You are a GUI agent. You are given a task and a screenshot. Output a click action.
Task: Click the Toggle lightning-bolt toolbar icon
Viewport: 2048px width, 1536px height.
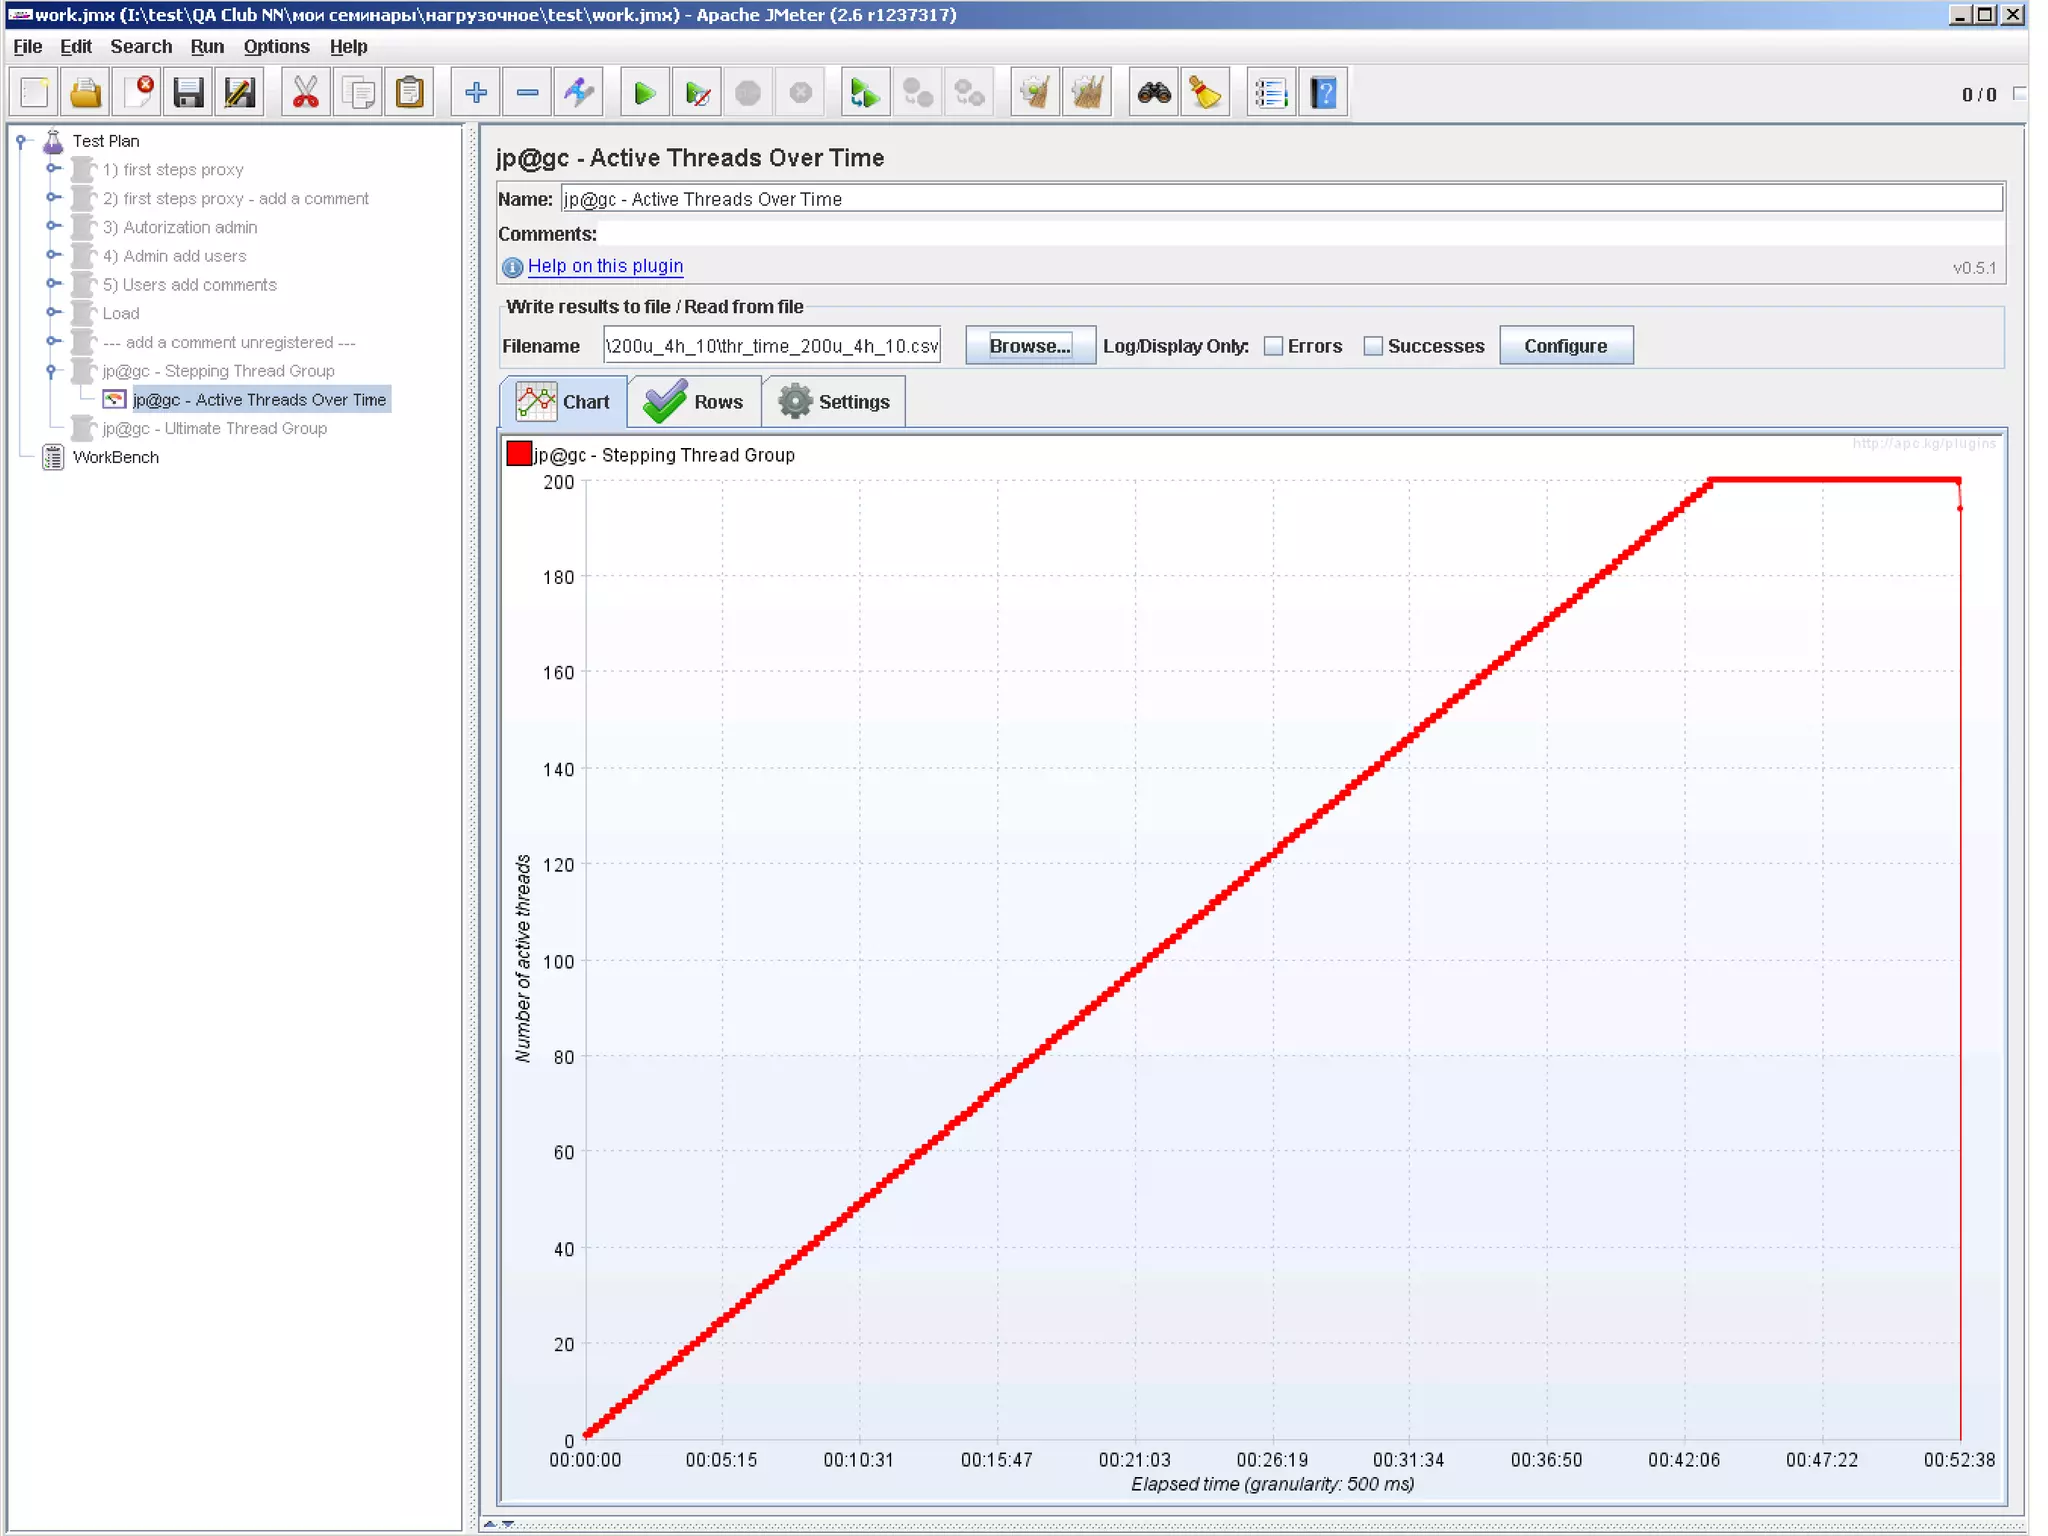pos(579,93)
